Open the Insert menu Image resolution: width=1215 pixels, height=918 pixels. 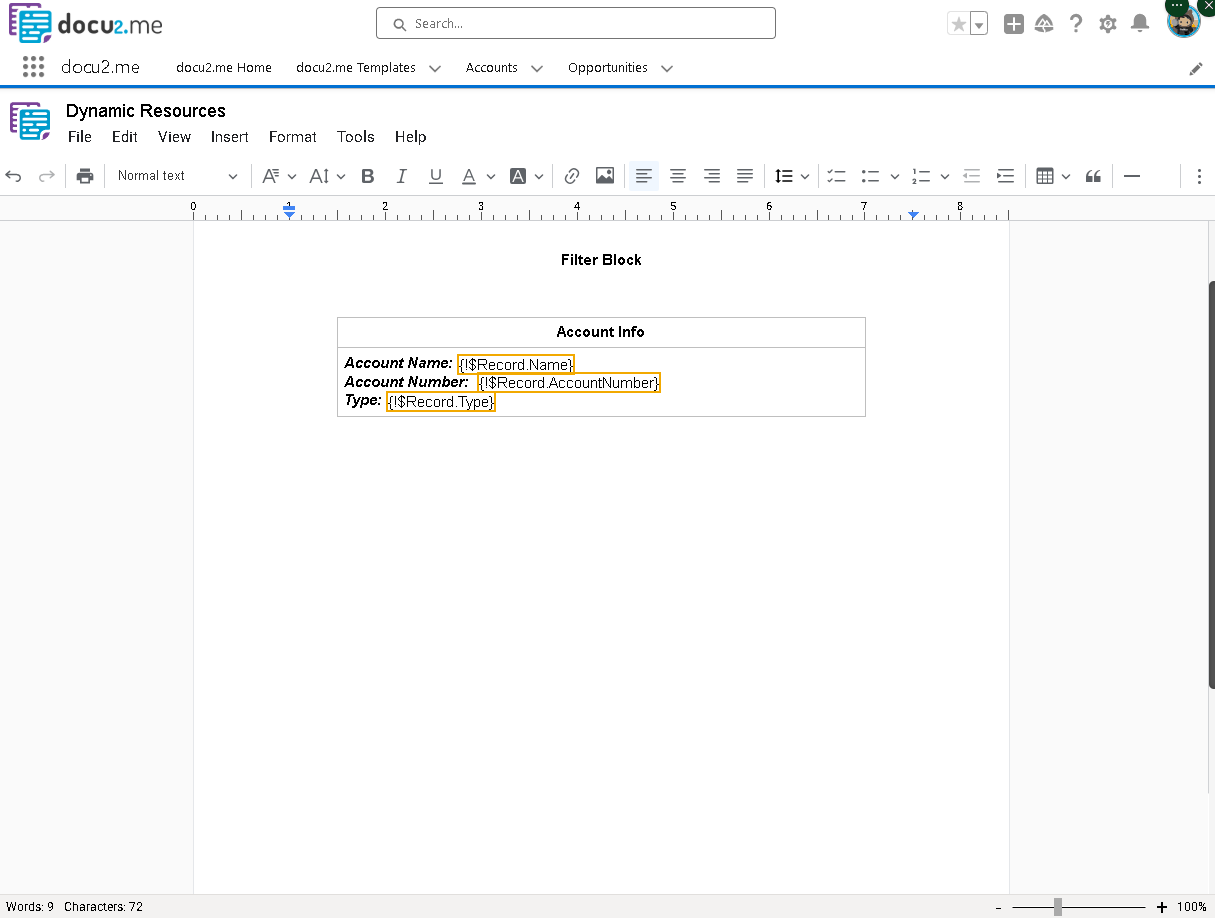(x=229, y=137)
